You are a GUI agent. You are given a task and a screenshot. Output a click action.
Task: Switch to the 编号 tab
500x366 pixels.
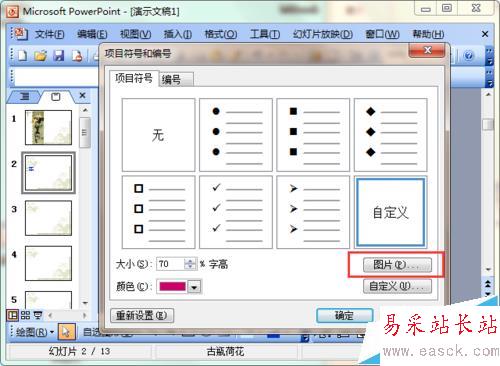[176, 80]
